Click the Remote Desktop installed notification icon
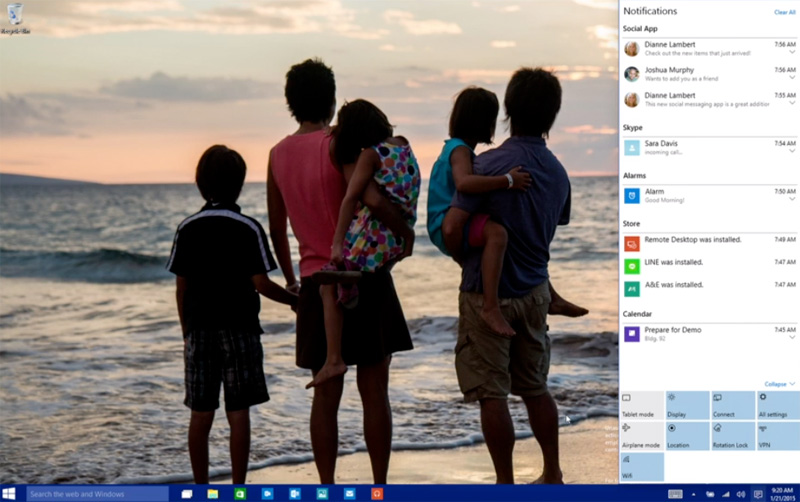The width and height of the screenshot is (800, 502). [x=632, y=243]
